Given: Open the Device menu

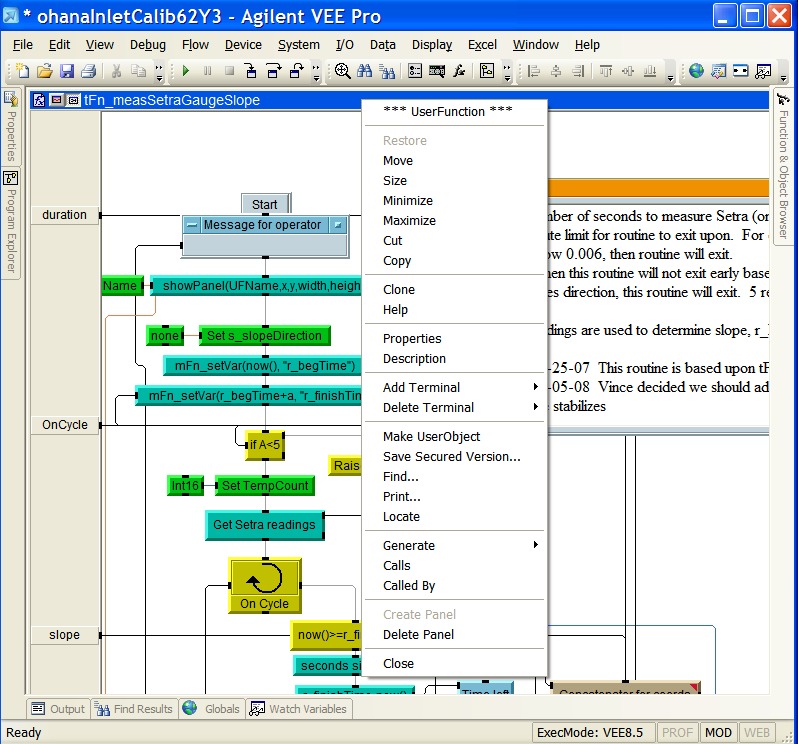Looking at the screenshot, I should [x=243, y=44].
